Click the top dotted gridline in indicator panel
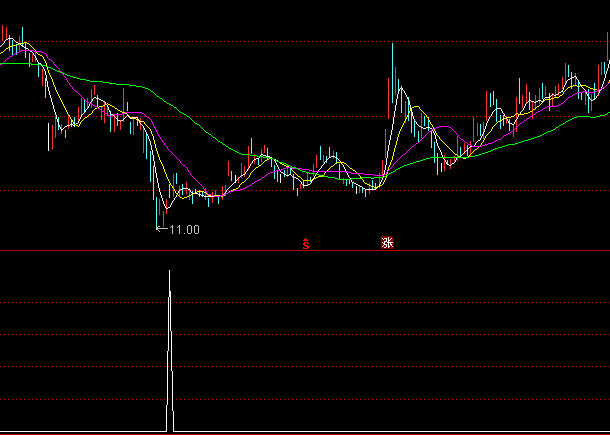610x435 pixels. 300,302
